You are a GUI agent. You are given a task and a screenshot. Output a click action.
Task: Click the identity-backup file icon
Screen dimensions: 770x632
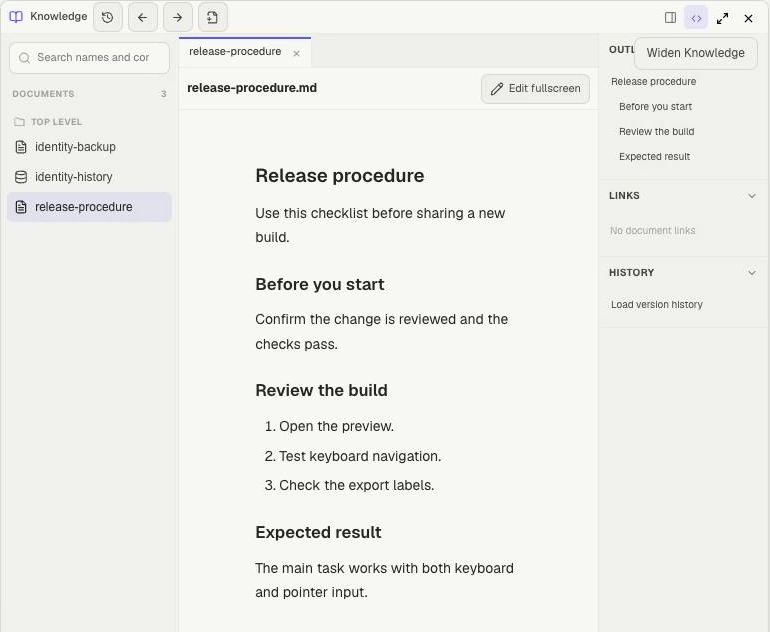coord(21,147)
